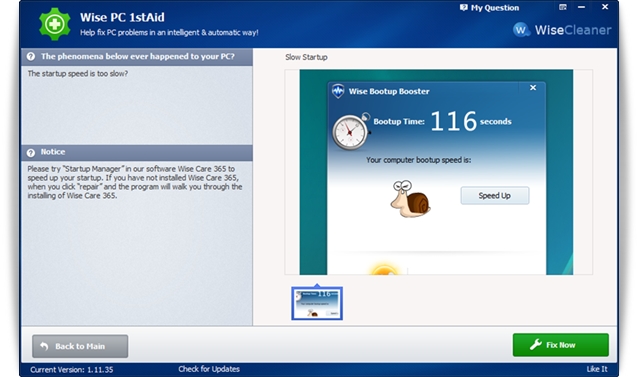
Task: Select the small bootup screenshot thumbnail
Action: pyautogui.click(x=317, y=303)
